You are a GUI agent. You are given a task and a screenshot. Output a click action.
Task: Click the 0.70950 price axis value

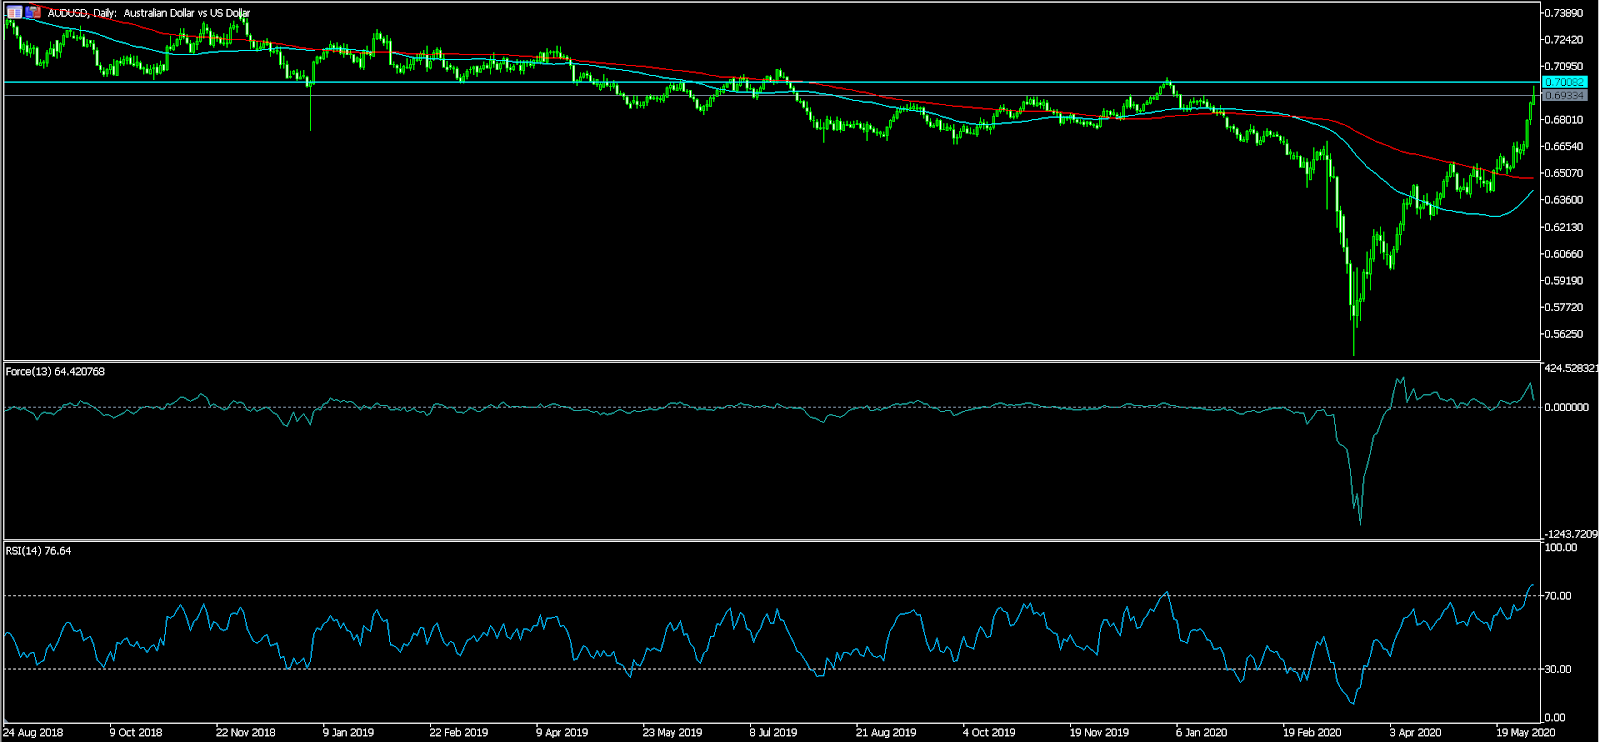(1564, 67)
